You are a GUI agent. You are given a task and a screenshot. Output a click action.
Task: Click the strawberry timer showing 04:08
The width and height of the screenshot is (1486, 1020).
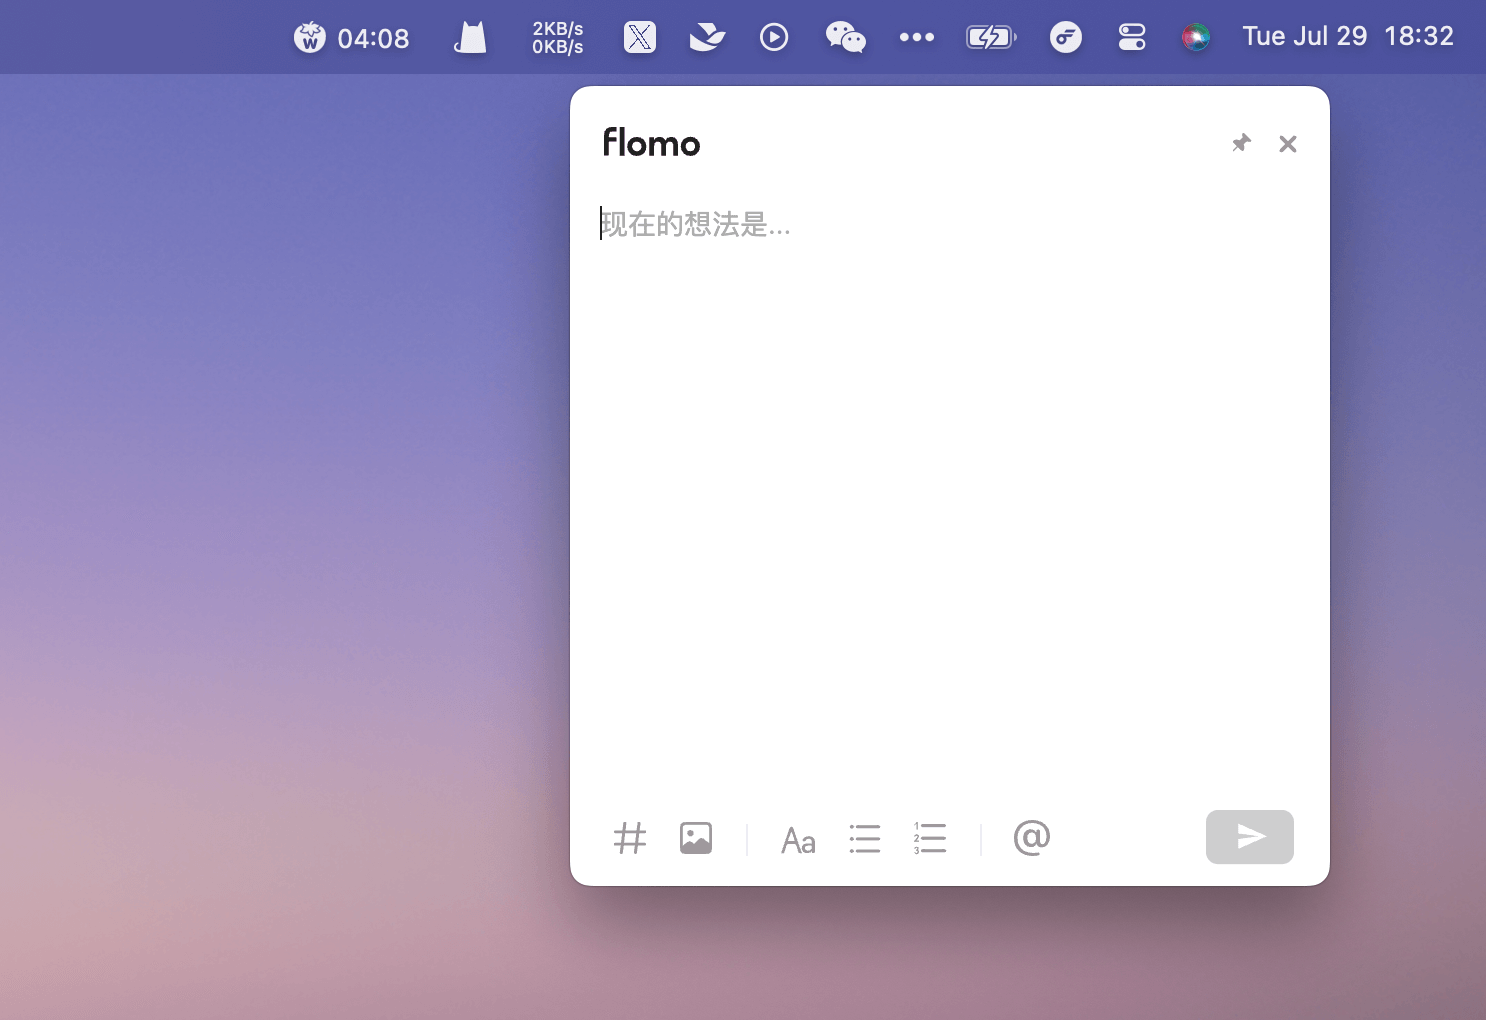click(x=352, y=38)
